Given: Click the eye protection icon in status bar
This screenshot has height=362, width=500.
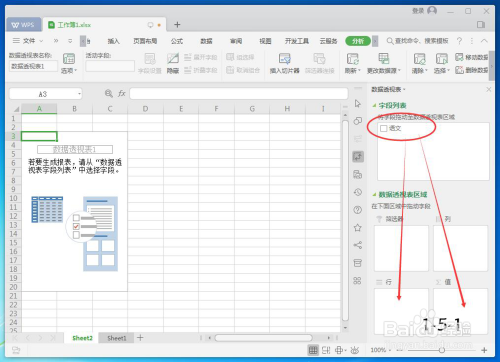Looking at the screenshot, I should click(x=355, y=350).
